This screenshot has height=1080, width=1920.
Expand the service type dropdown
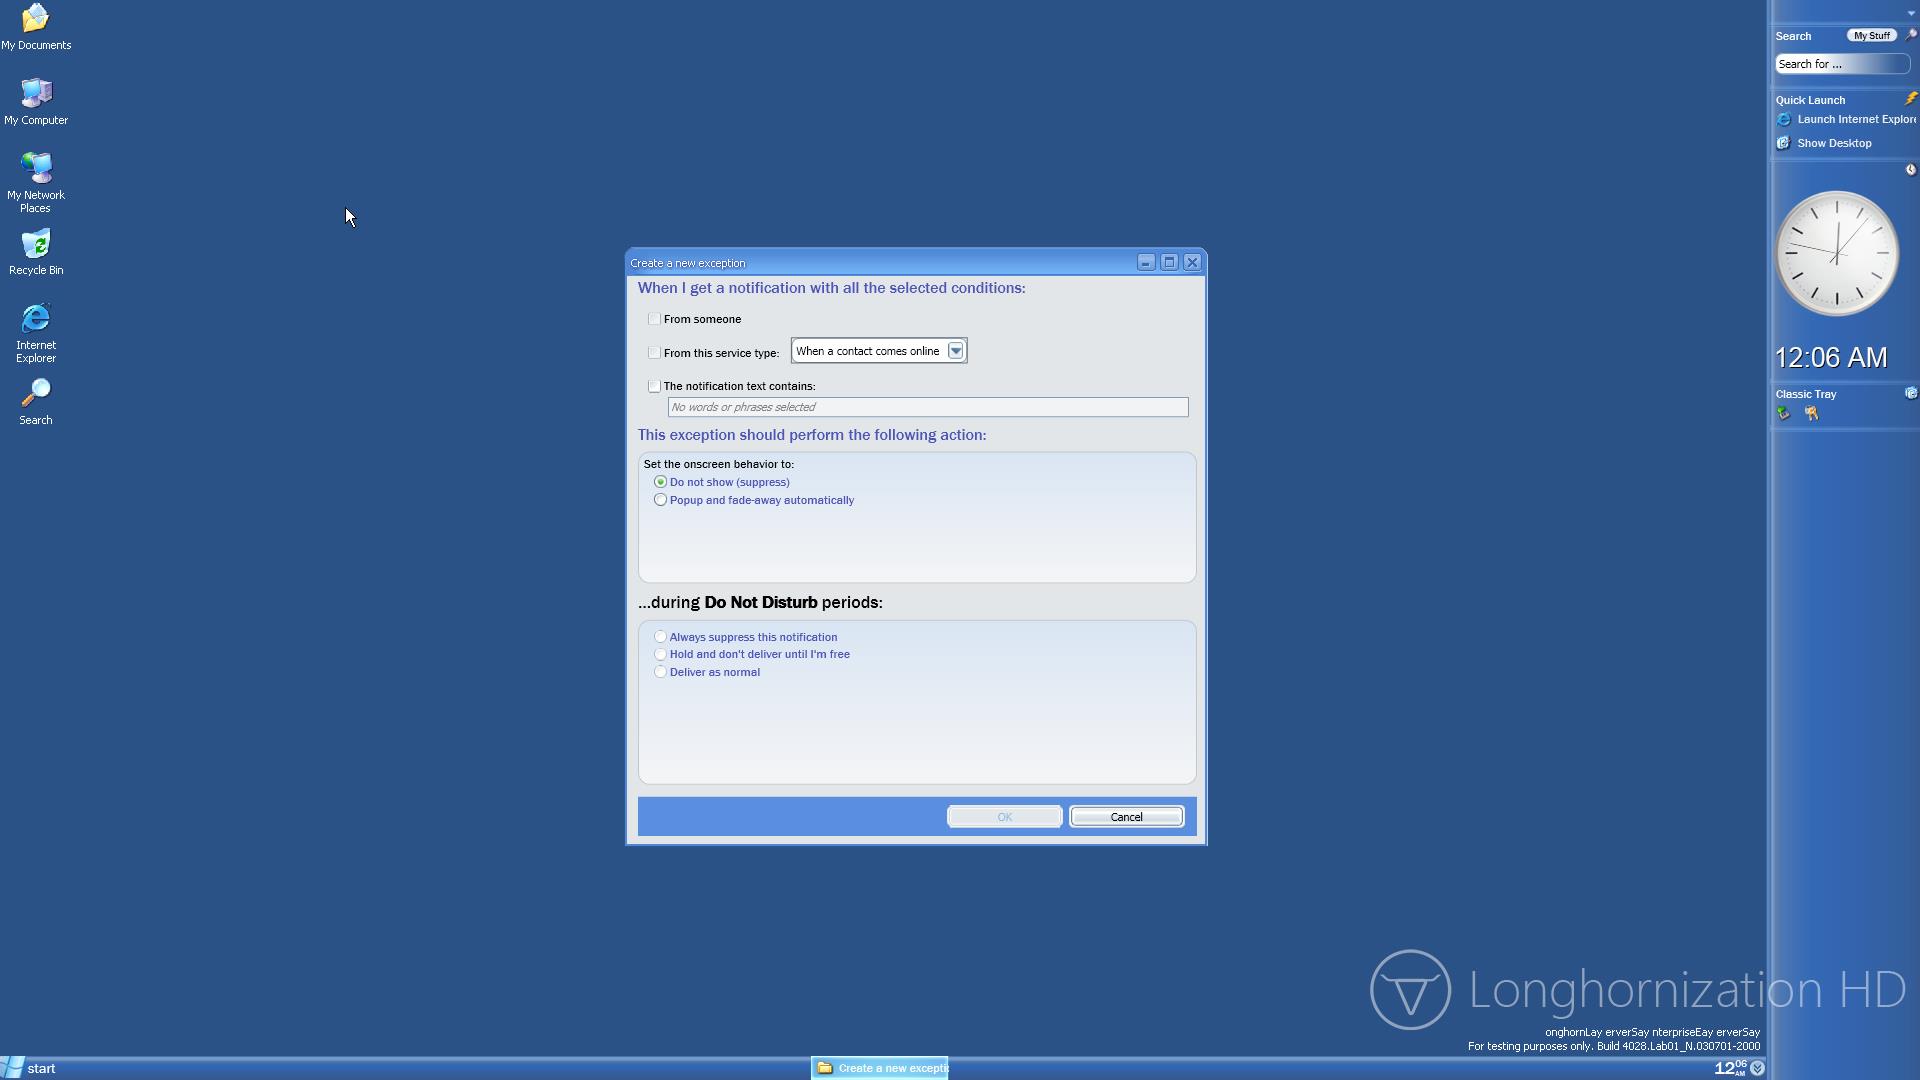click(x=955, y=351)
